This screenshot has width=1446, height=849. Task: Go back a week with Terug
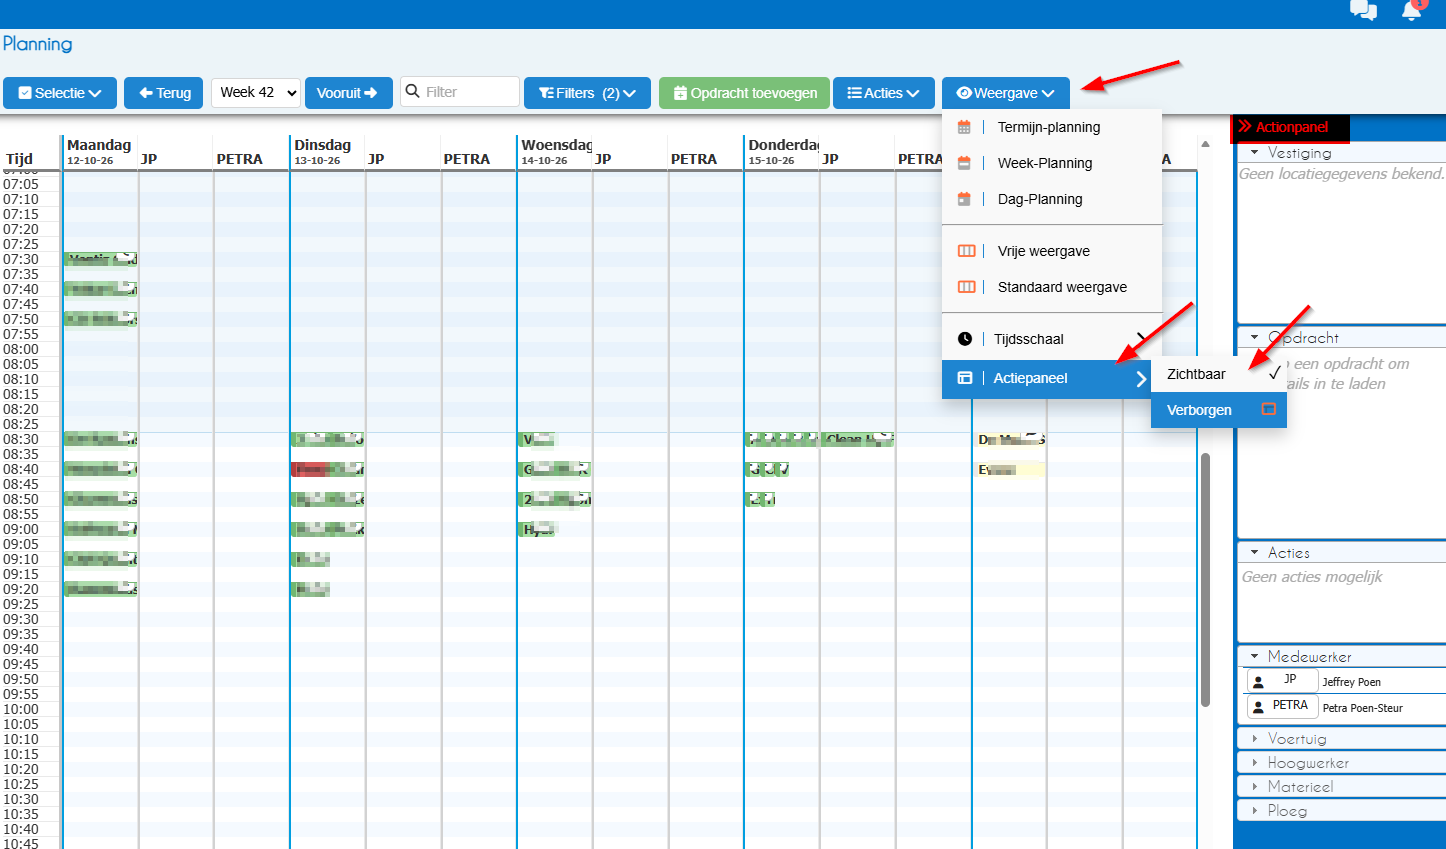pyautogui.click(x=164, y=93)
